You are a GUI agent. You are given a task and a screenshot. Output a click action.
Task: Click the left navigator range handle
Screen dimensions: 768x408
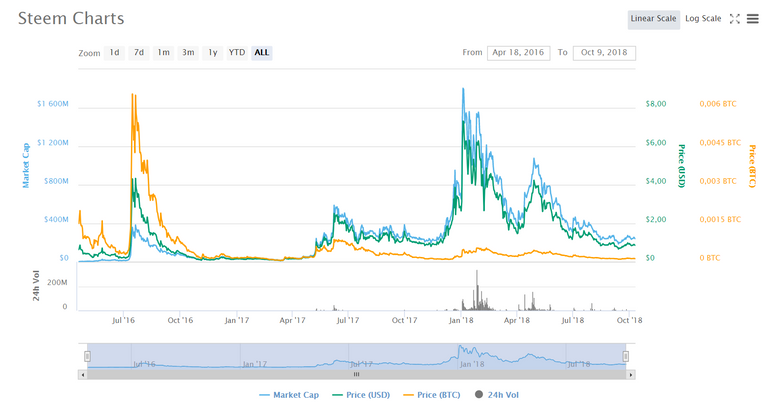coord(88,355)
